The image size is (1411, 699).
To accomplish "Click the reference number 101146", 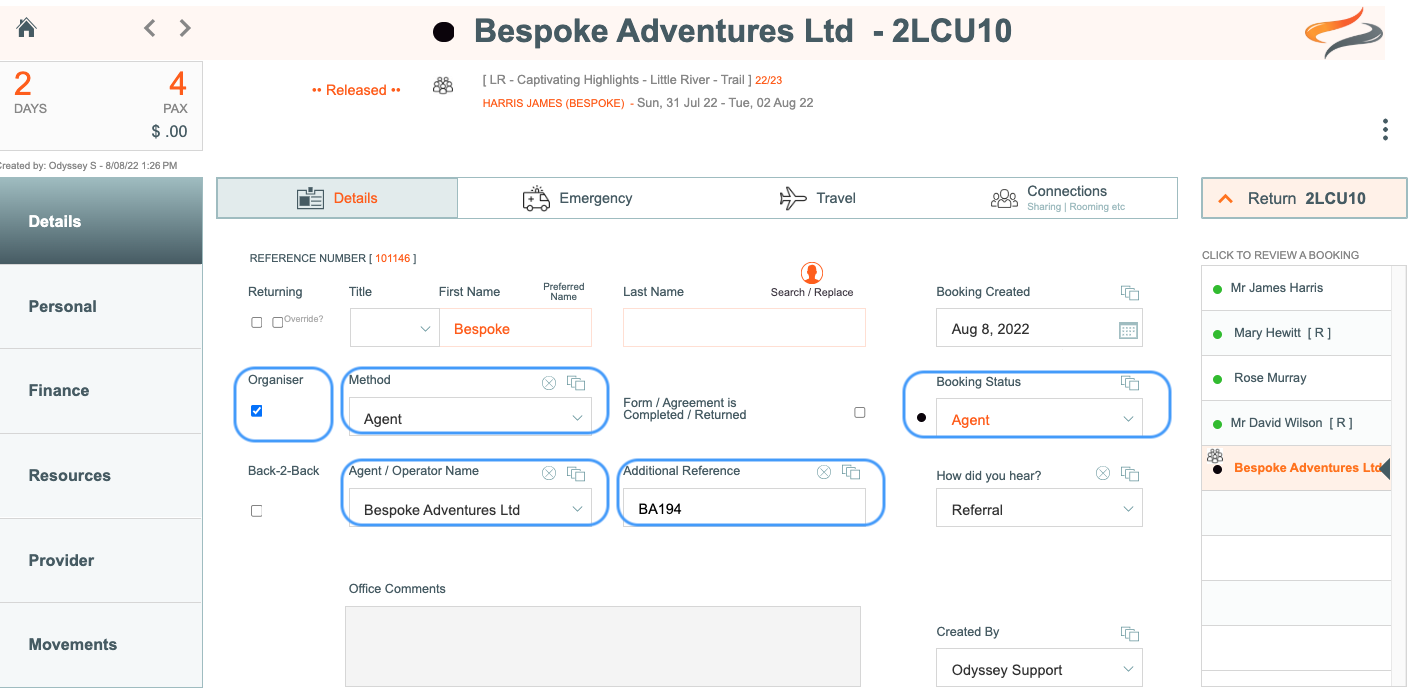I will [392, 258].
